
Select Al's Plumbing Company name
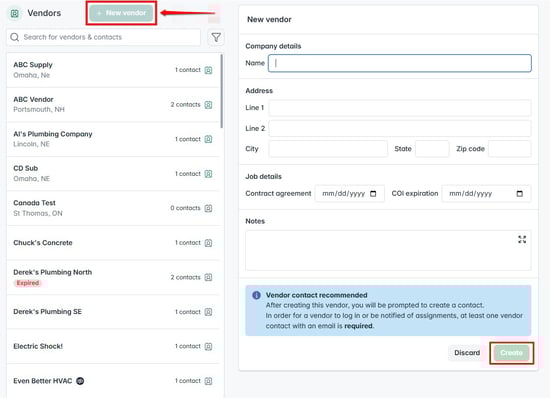pos(53,134)
